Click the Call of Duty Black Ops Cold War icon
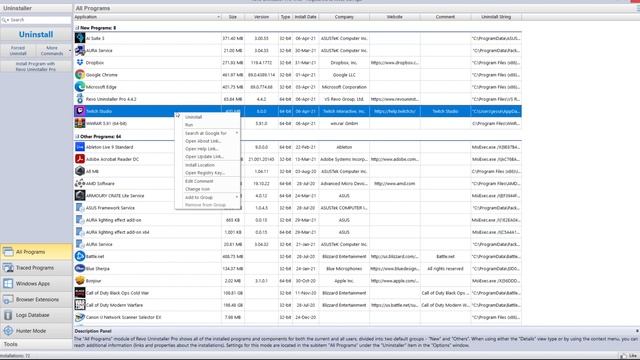 tap(80, 293)
